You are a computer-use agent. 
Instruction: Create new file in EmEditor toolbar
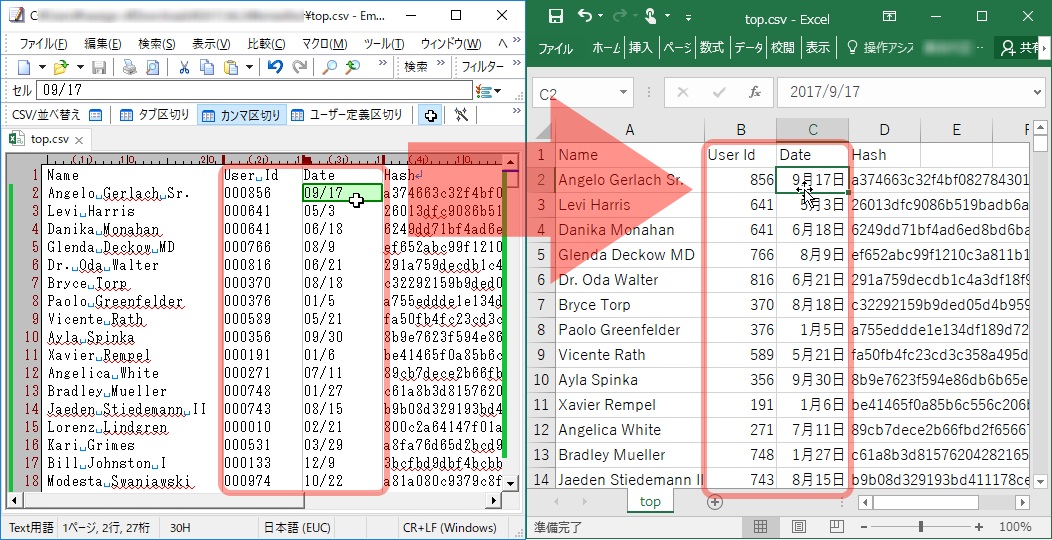pyautogui.click(x=23, y=67)
